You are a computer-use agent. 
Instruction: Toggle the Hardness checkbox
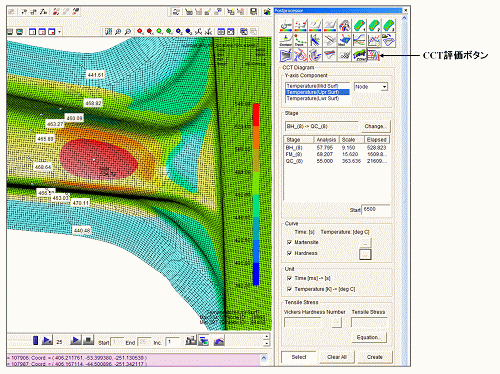pyautogui.click(x=289, y=253)
